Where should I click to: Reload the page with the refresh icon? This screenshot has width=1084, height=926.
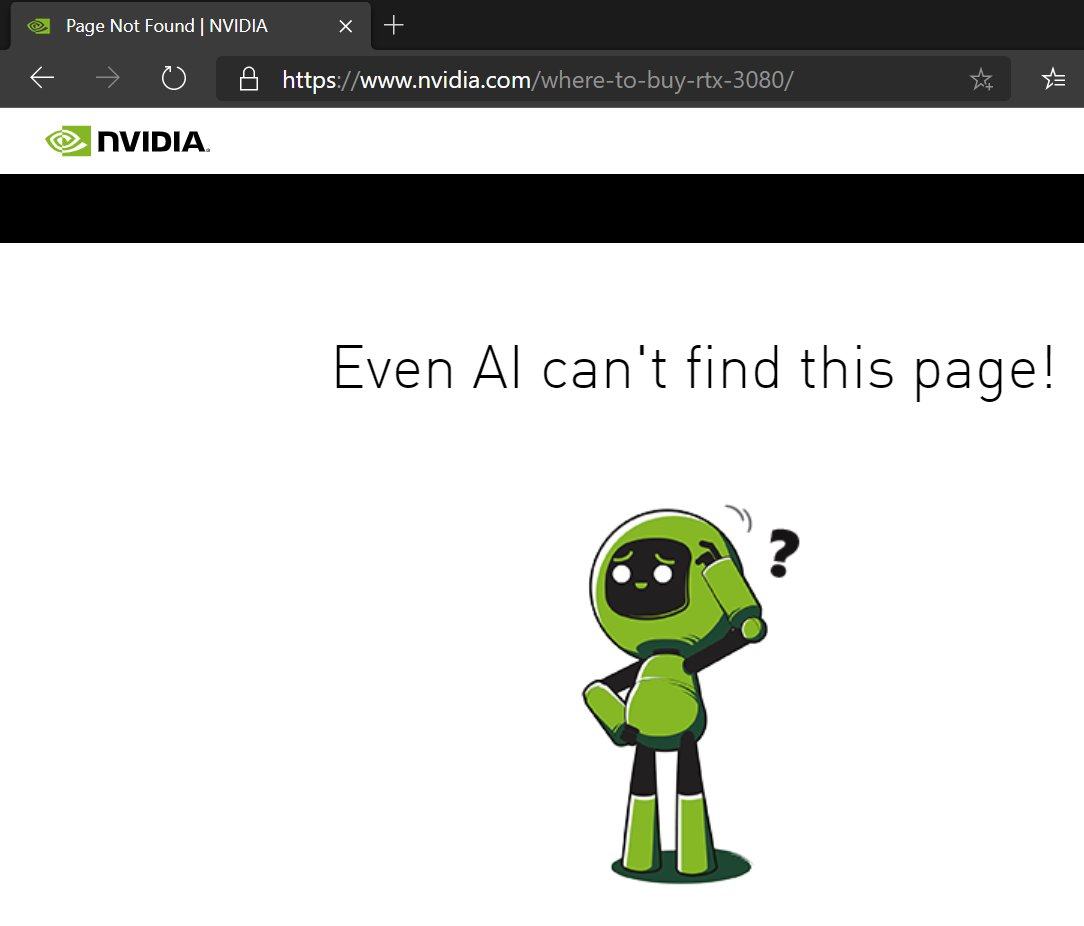[174, 78]
